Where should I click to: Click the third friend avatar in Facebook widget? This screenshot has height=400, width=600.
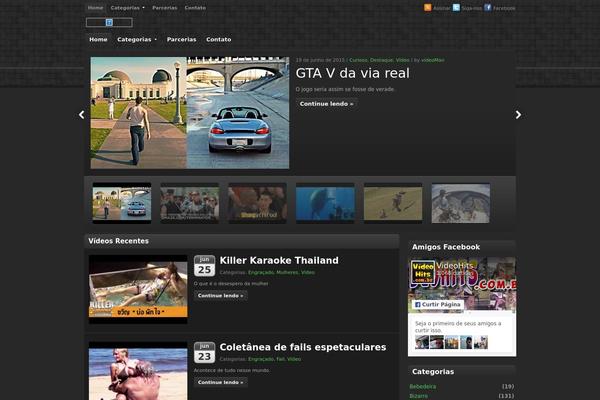[452, 342]
